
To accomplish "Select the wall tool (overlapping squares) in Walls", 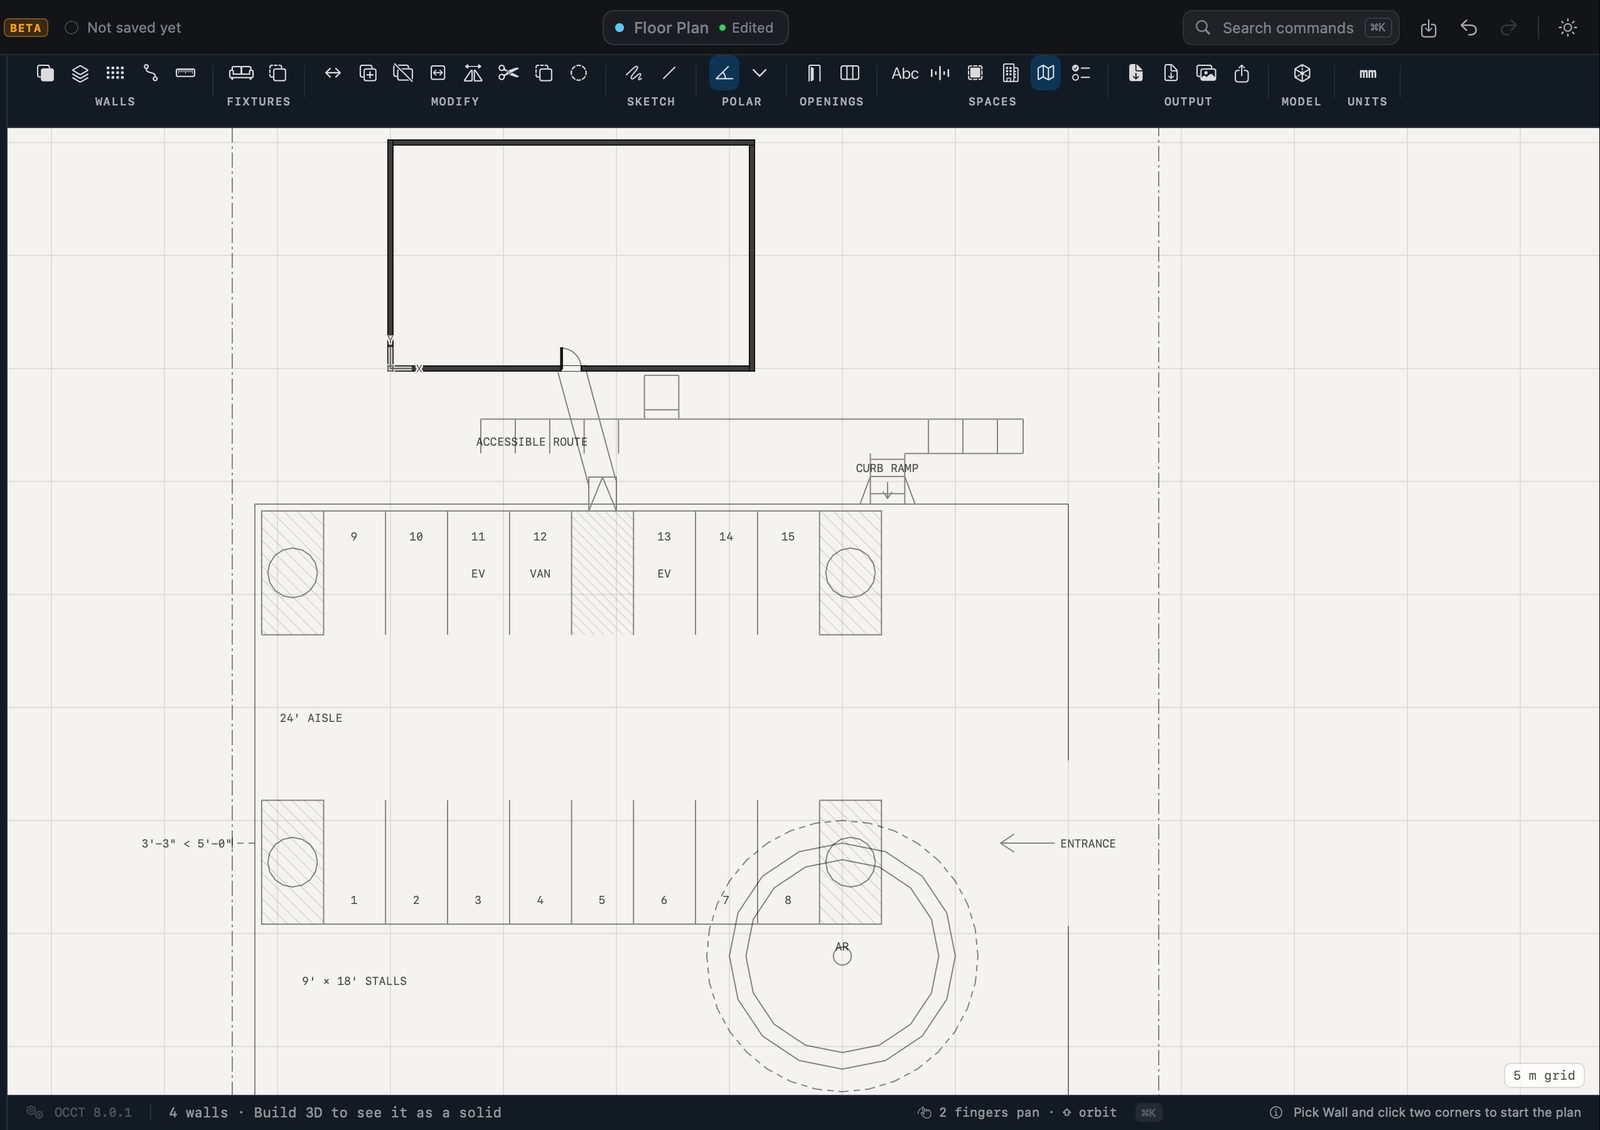I will tap(45, 73).
